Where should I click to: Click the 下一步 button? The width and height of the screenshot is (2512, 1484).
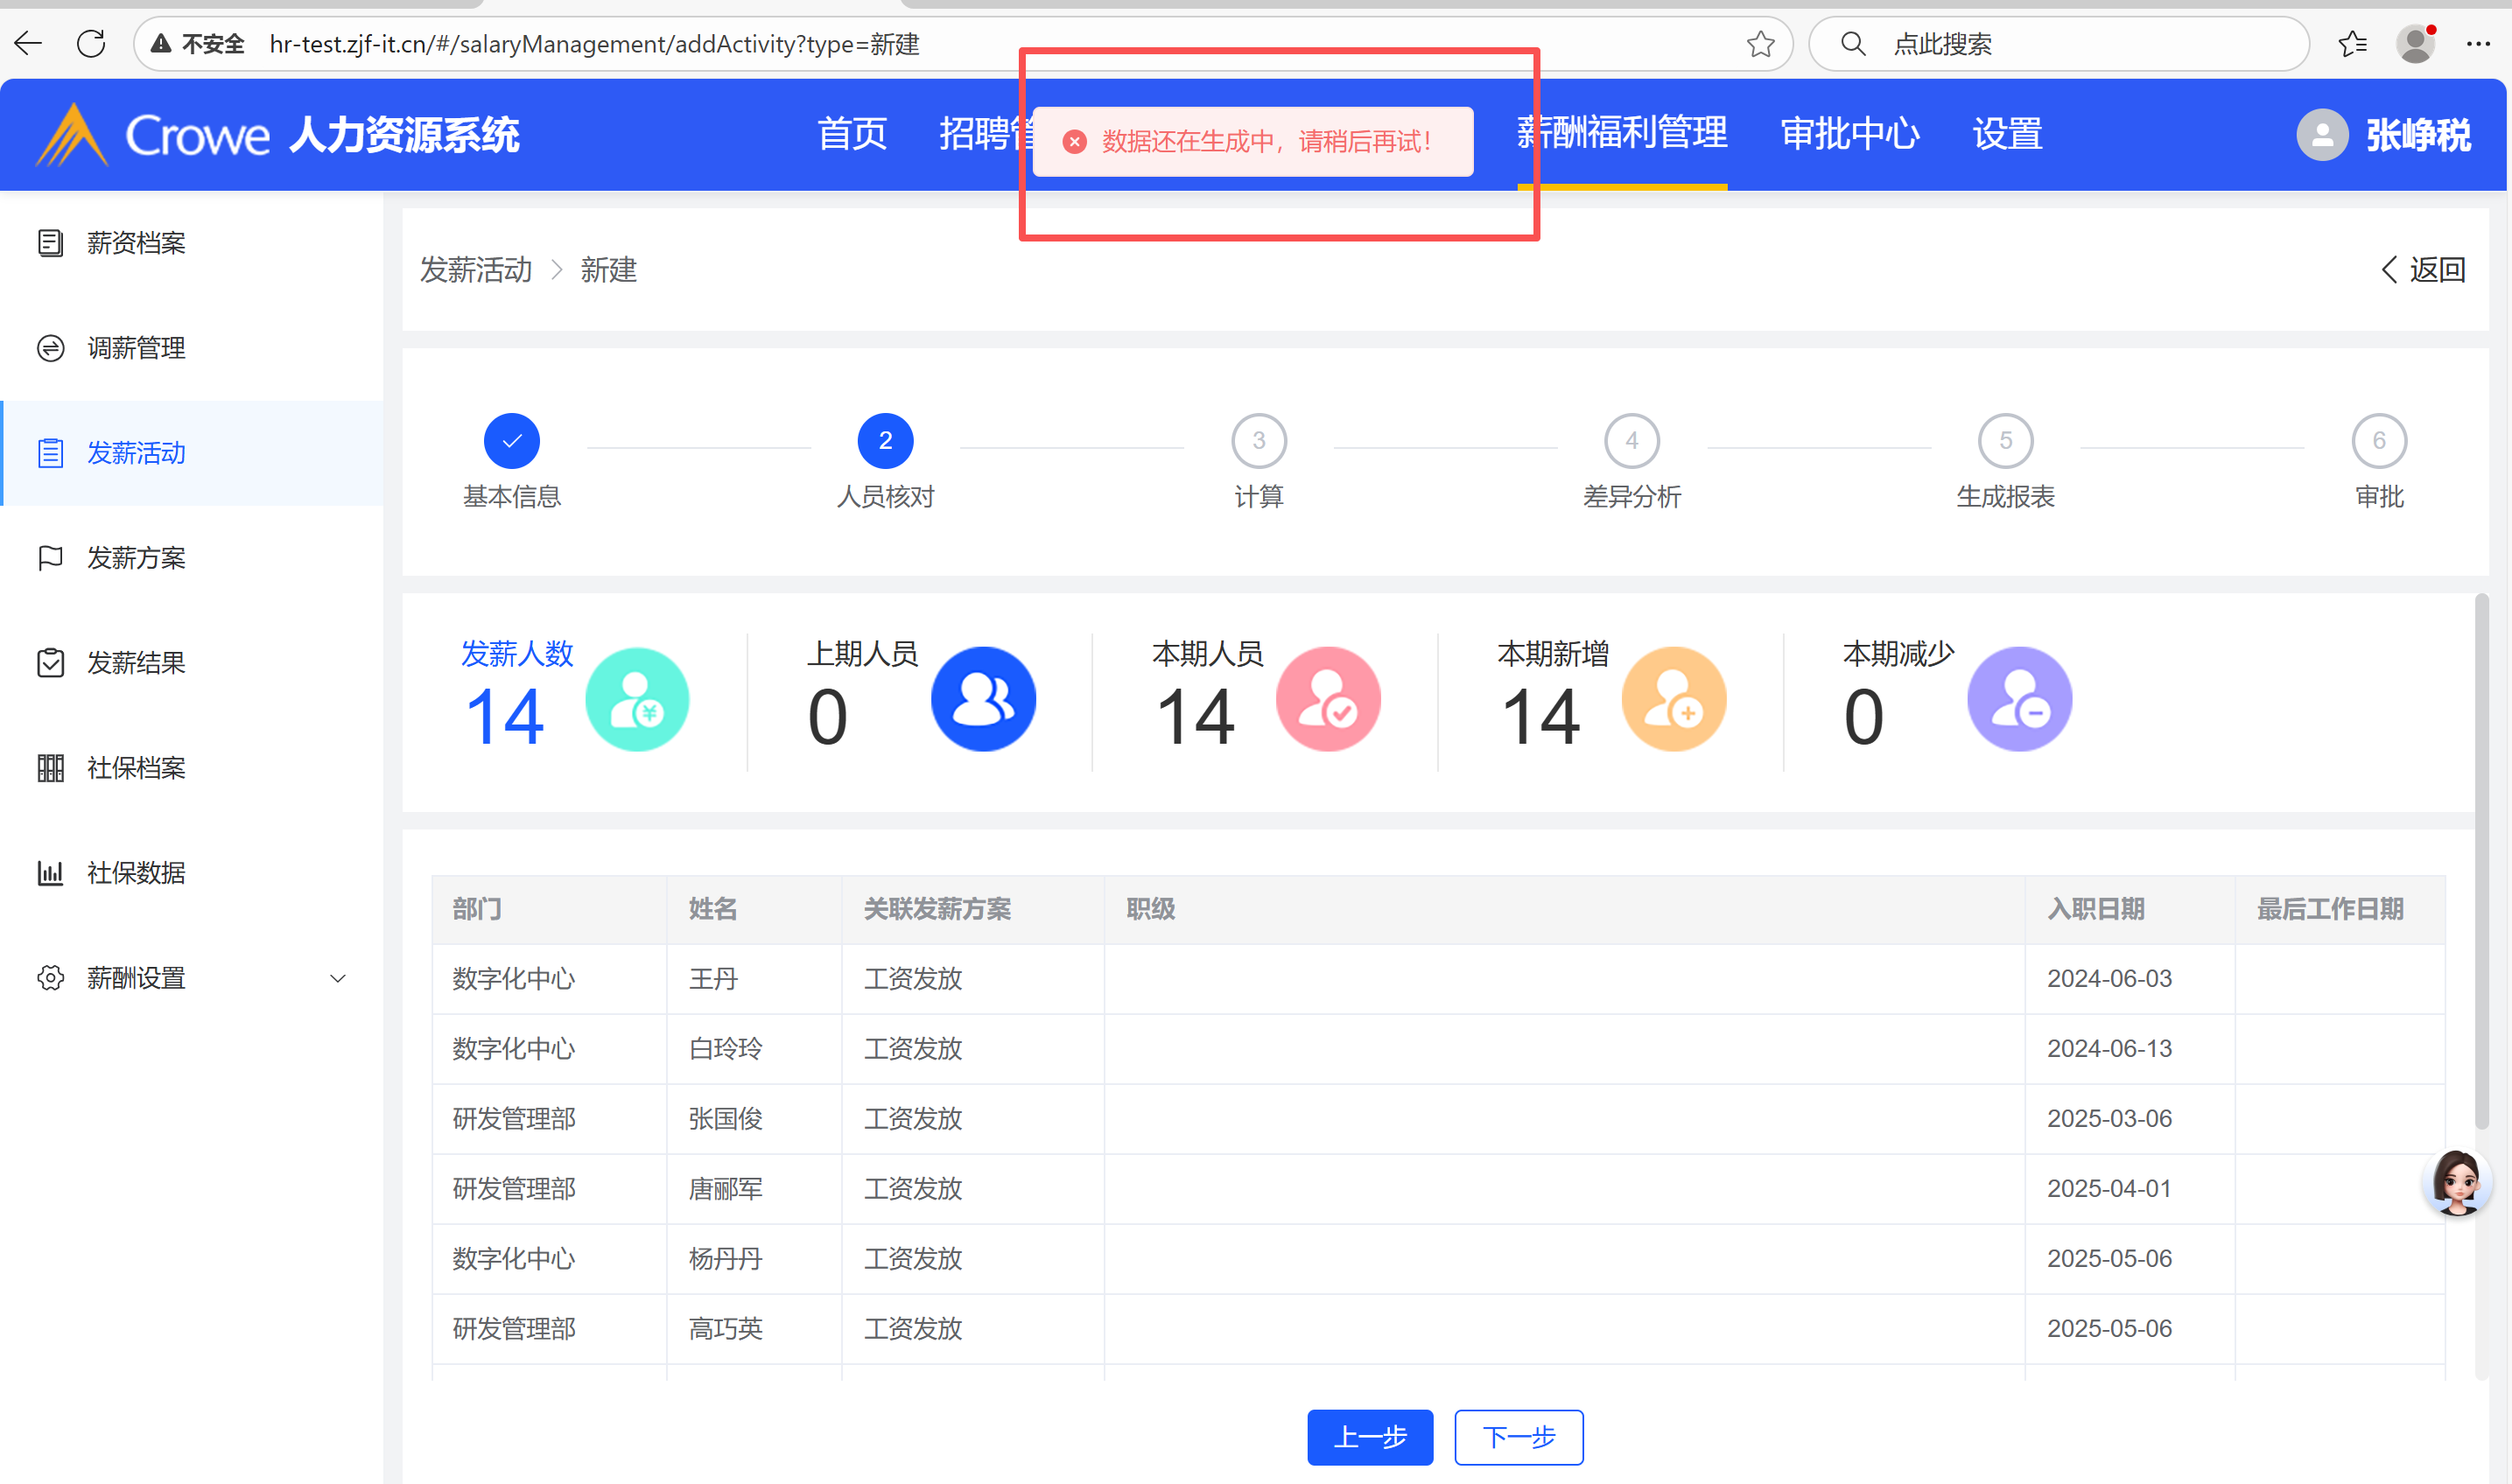coord(1518,1437)
